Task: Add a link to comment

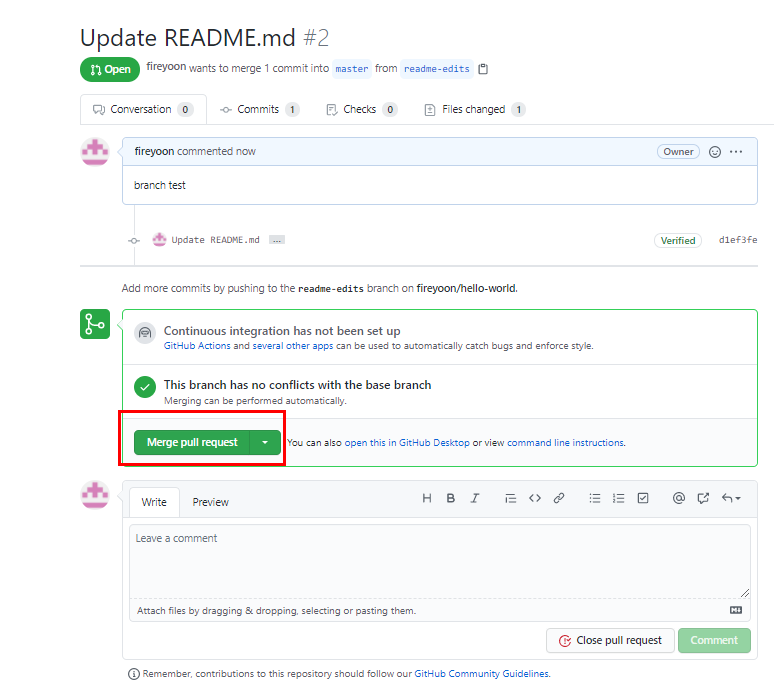Action: (x=559, y=498)
